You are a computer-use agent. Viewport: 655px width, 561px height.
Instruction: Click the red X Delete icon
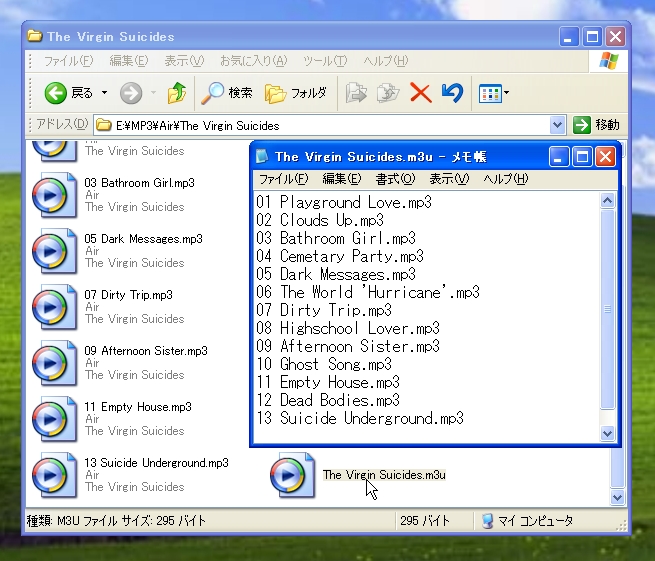point(420,93)
